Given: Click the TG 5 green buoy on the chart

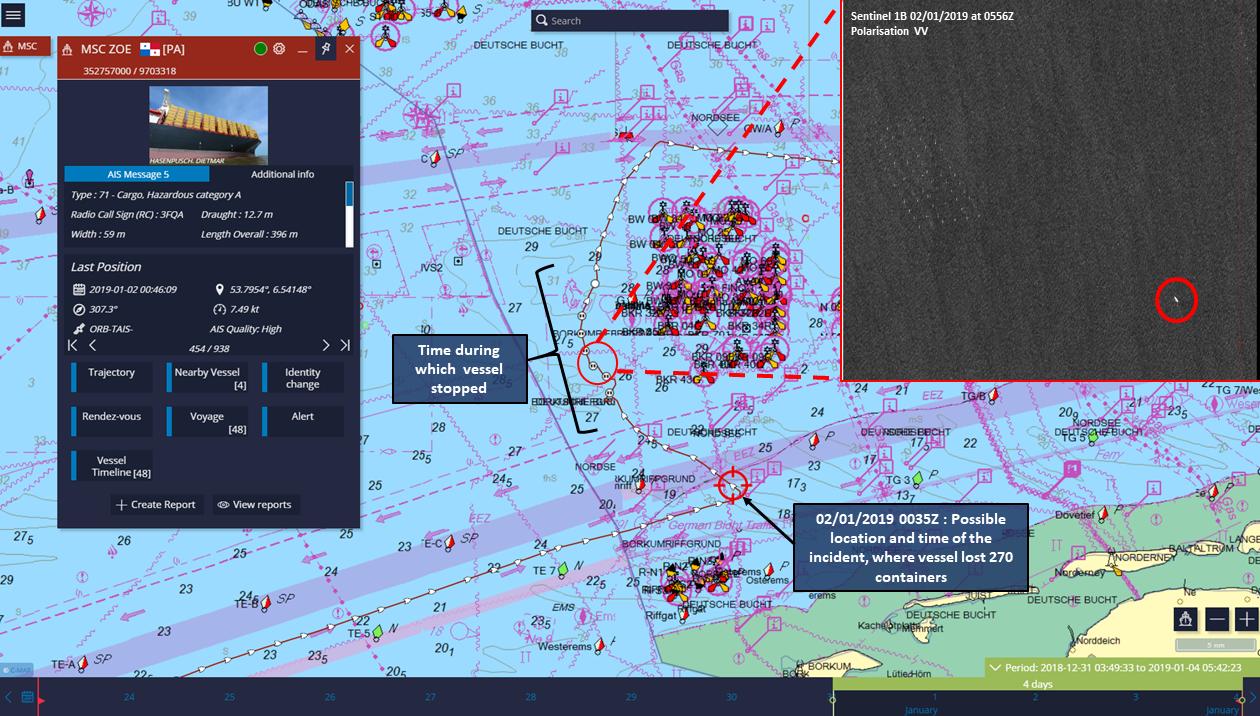Looking at the screenshot, I should [1095, 437].
